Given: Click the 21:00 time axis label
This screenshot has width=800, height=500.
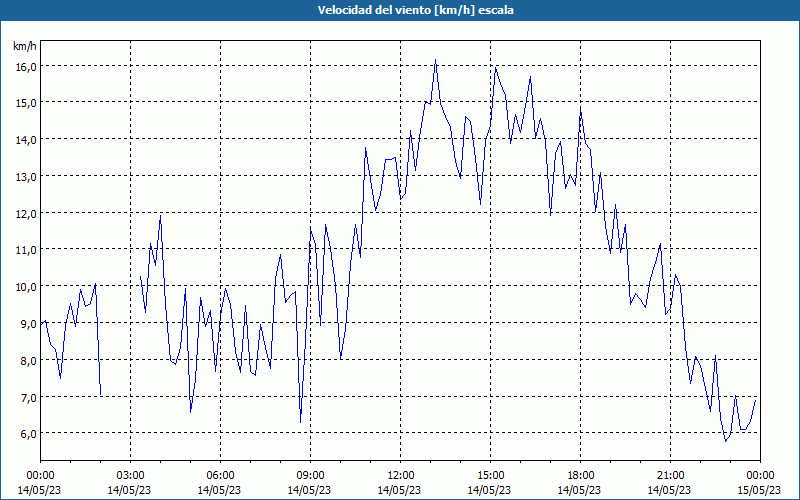Looking at the screenshot, I should [x=670, y=476].
